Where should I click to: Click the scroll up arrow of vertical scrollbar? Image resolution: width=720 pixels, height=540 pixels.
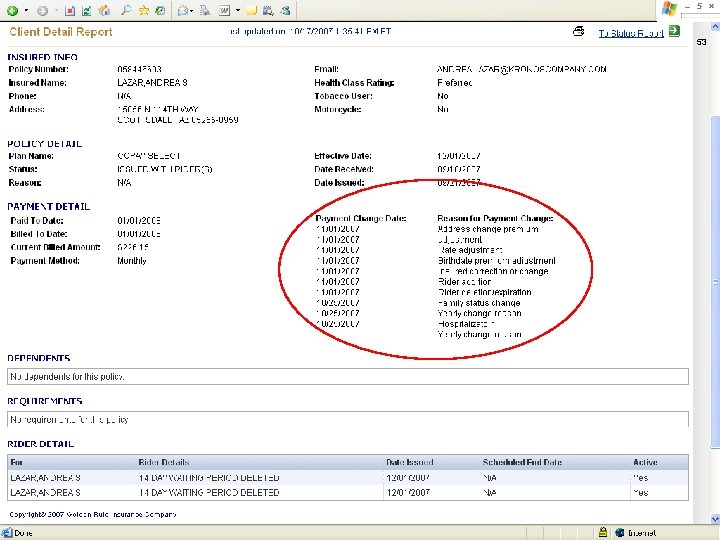coord(715,27)
